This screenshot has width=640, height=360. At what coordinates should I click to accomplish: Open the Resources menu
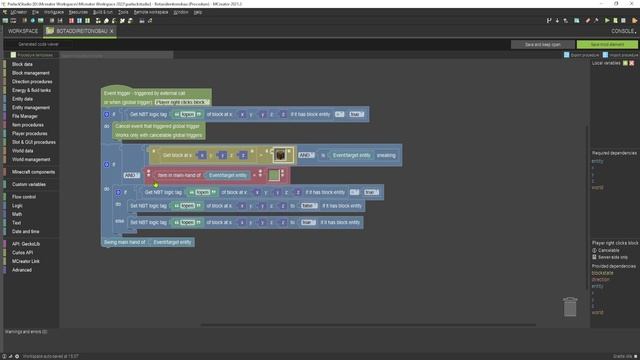tap(78, 12)
